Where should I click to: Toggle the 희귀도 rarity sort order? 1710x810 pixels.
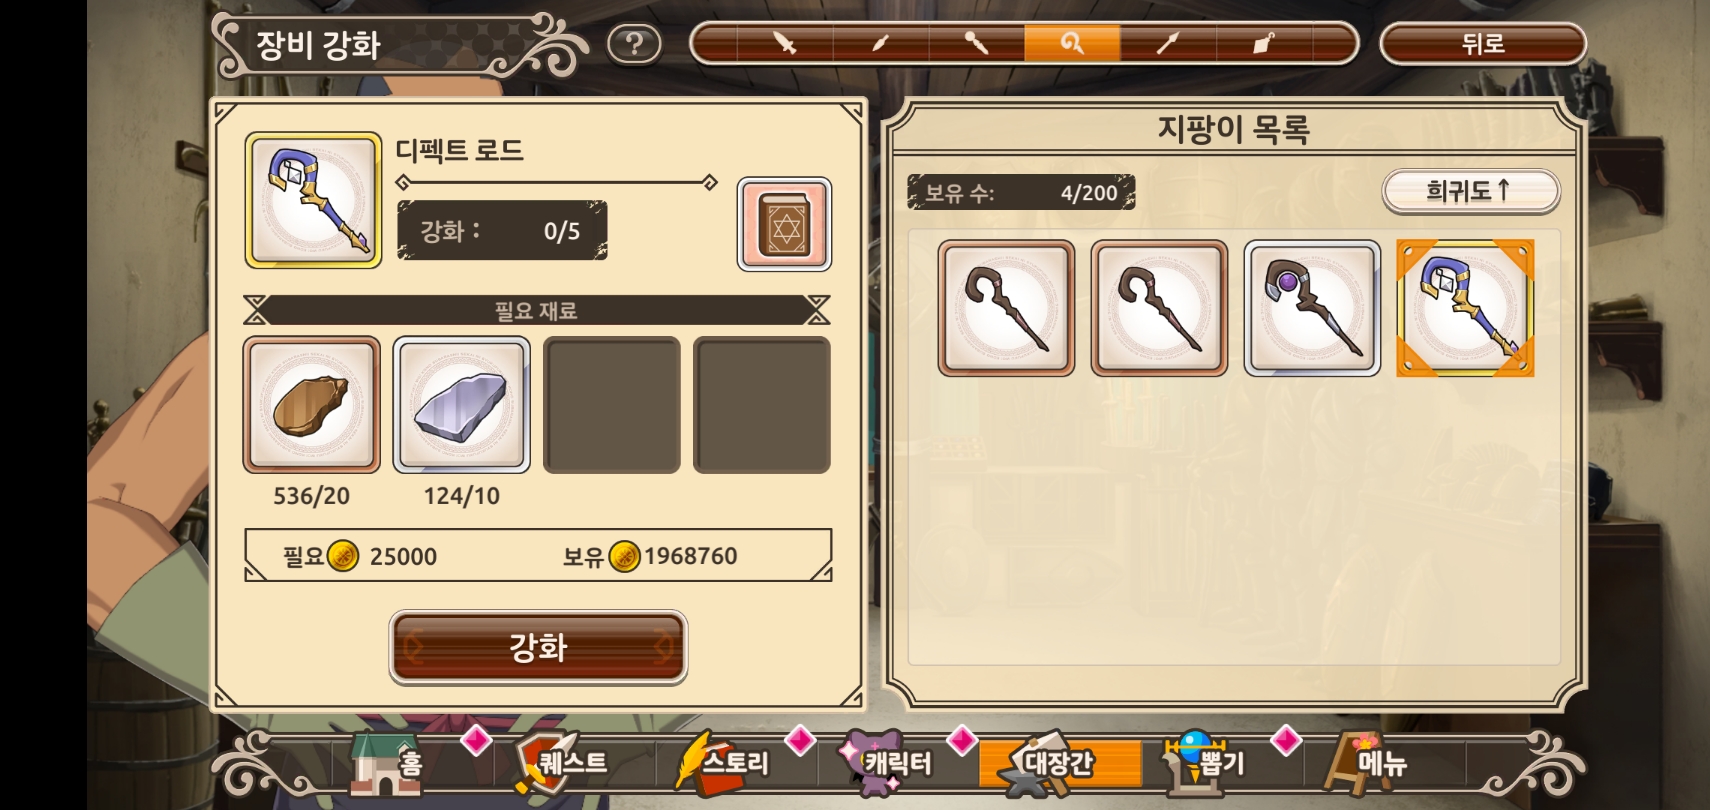tap(1470, 191)
